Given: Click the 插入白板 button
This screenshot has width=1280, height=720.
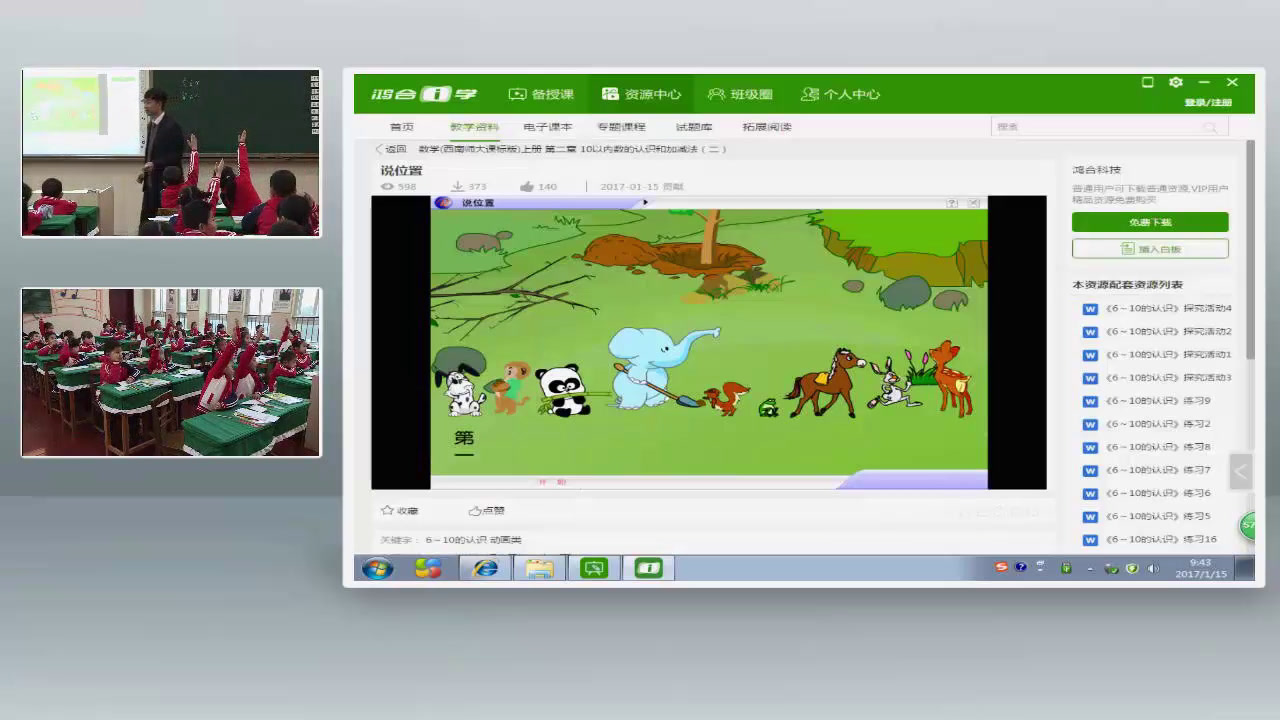Looking at the screenshot, I should pos(1150,249).
